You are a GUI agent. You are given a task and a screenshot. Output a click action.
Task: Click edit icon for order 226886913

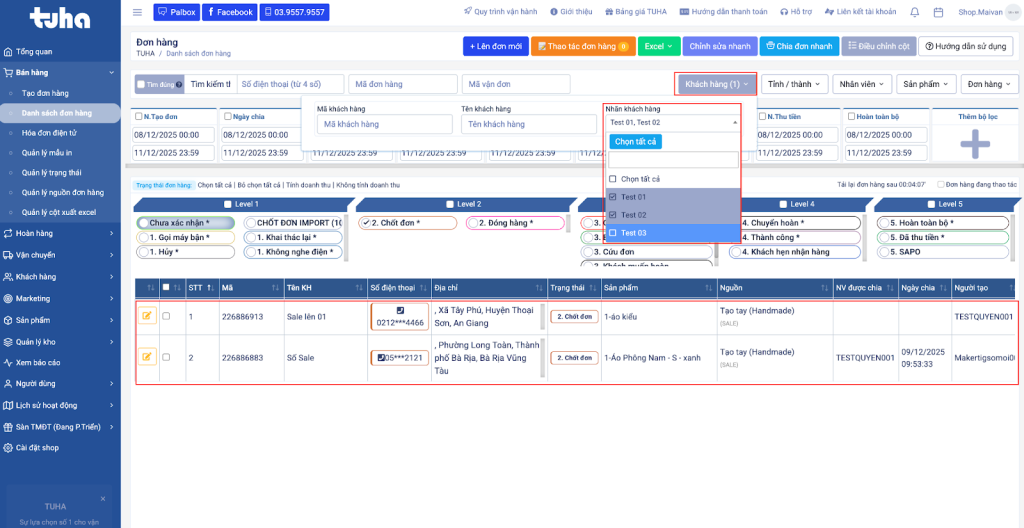[147, 316]
